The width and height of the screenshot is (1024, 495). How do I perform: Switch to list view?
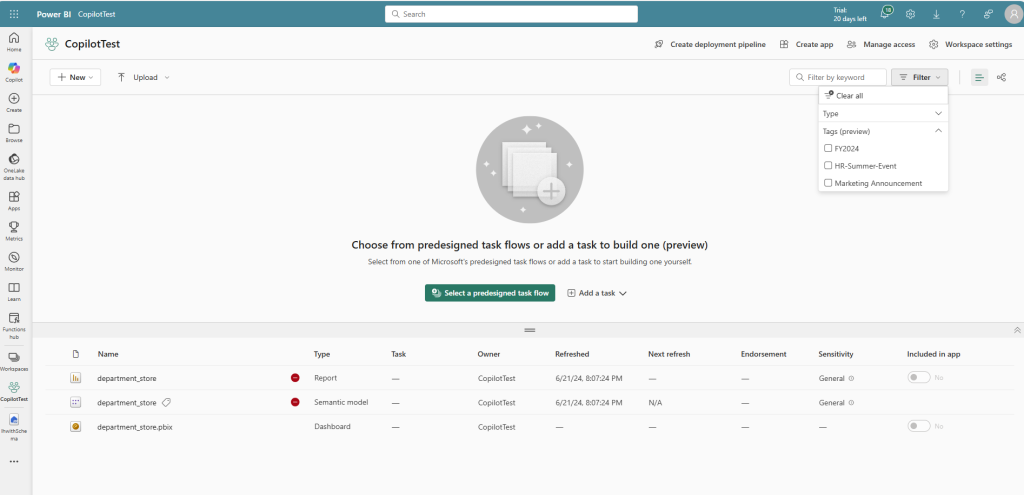[x=979, y=77]
